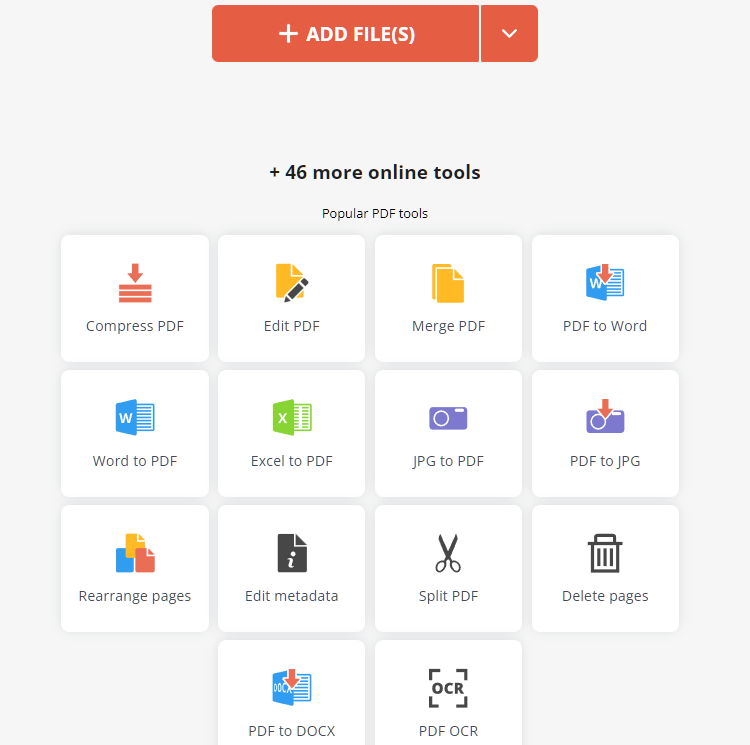Open the Edit metadata label link
The height and width of the screenshot is (745, 750).
click(x=292, y=596)
